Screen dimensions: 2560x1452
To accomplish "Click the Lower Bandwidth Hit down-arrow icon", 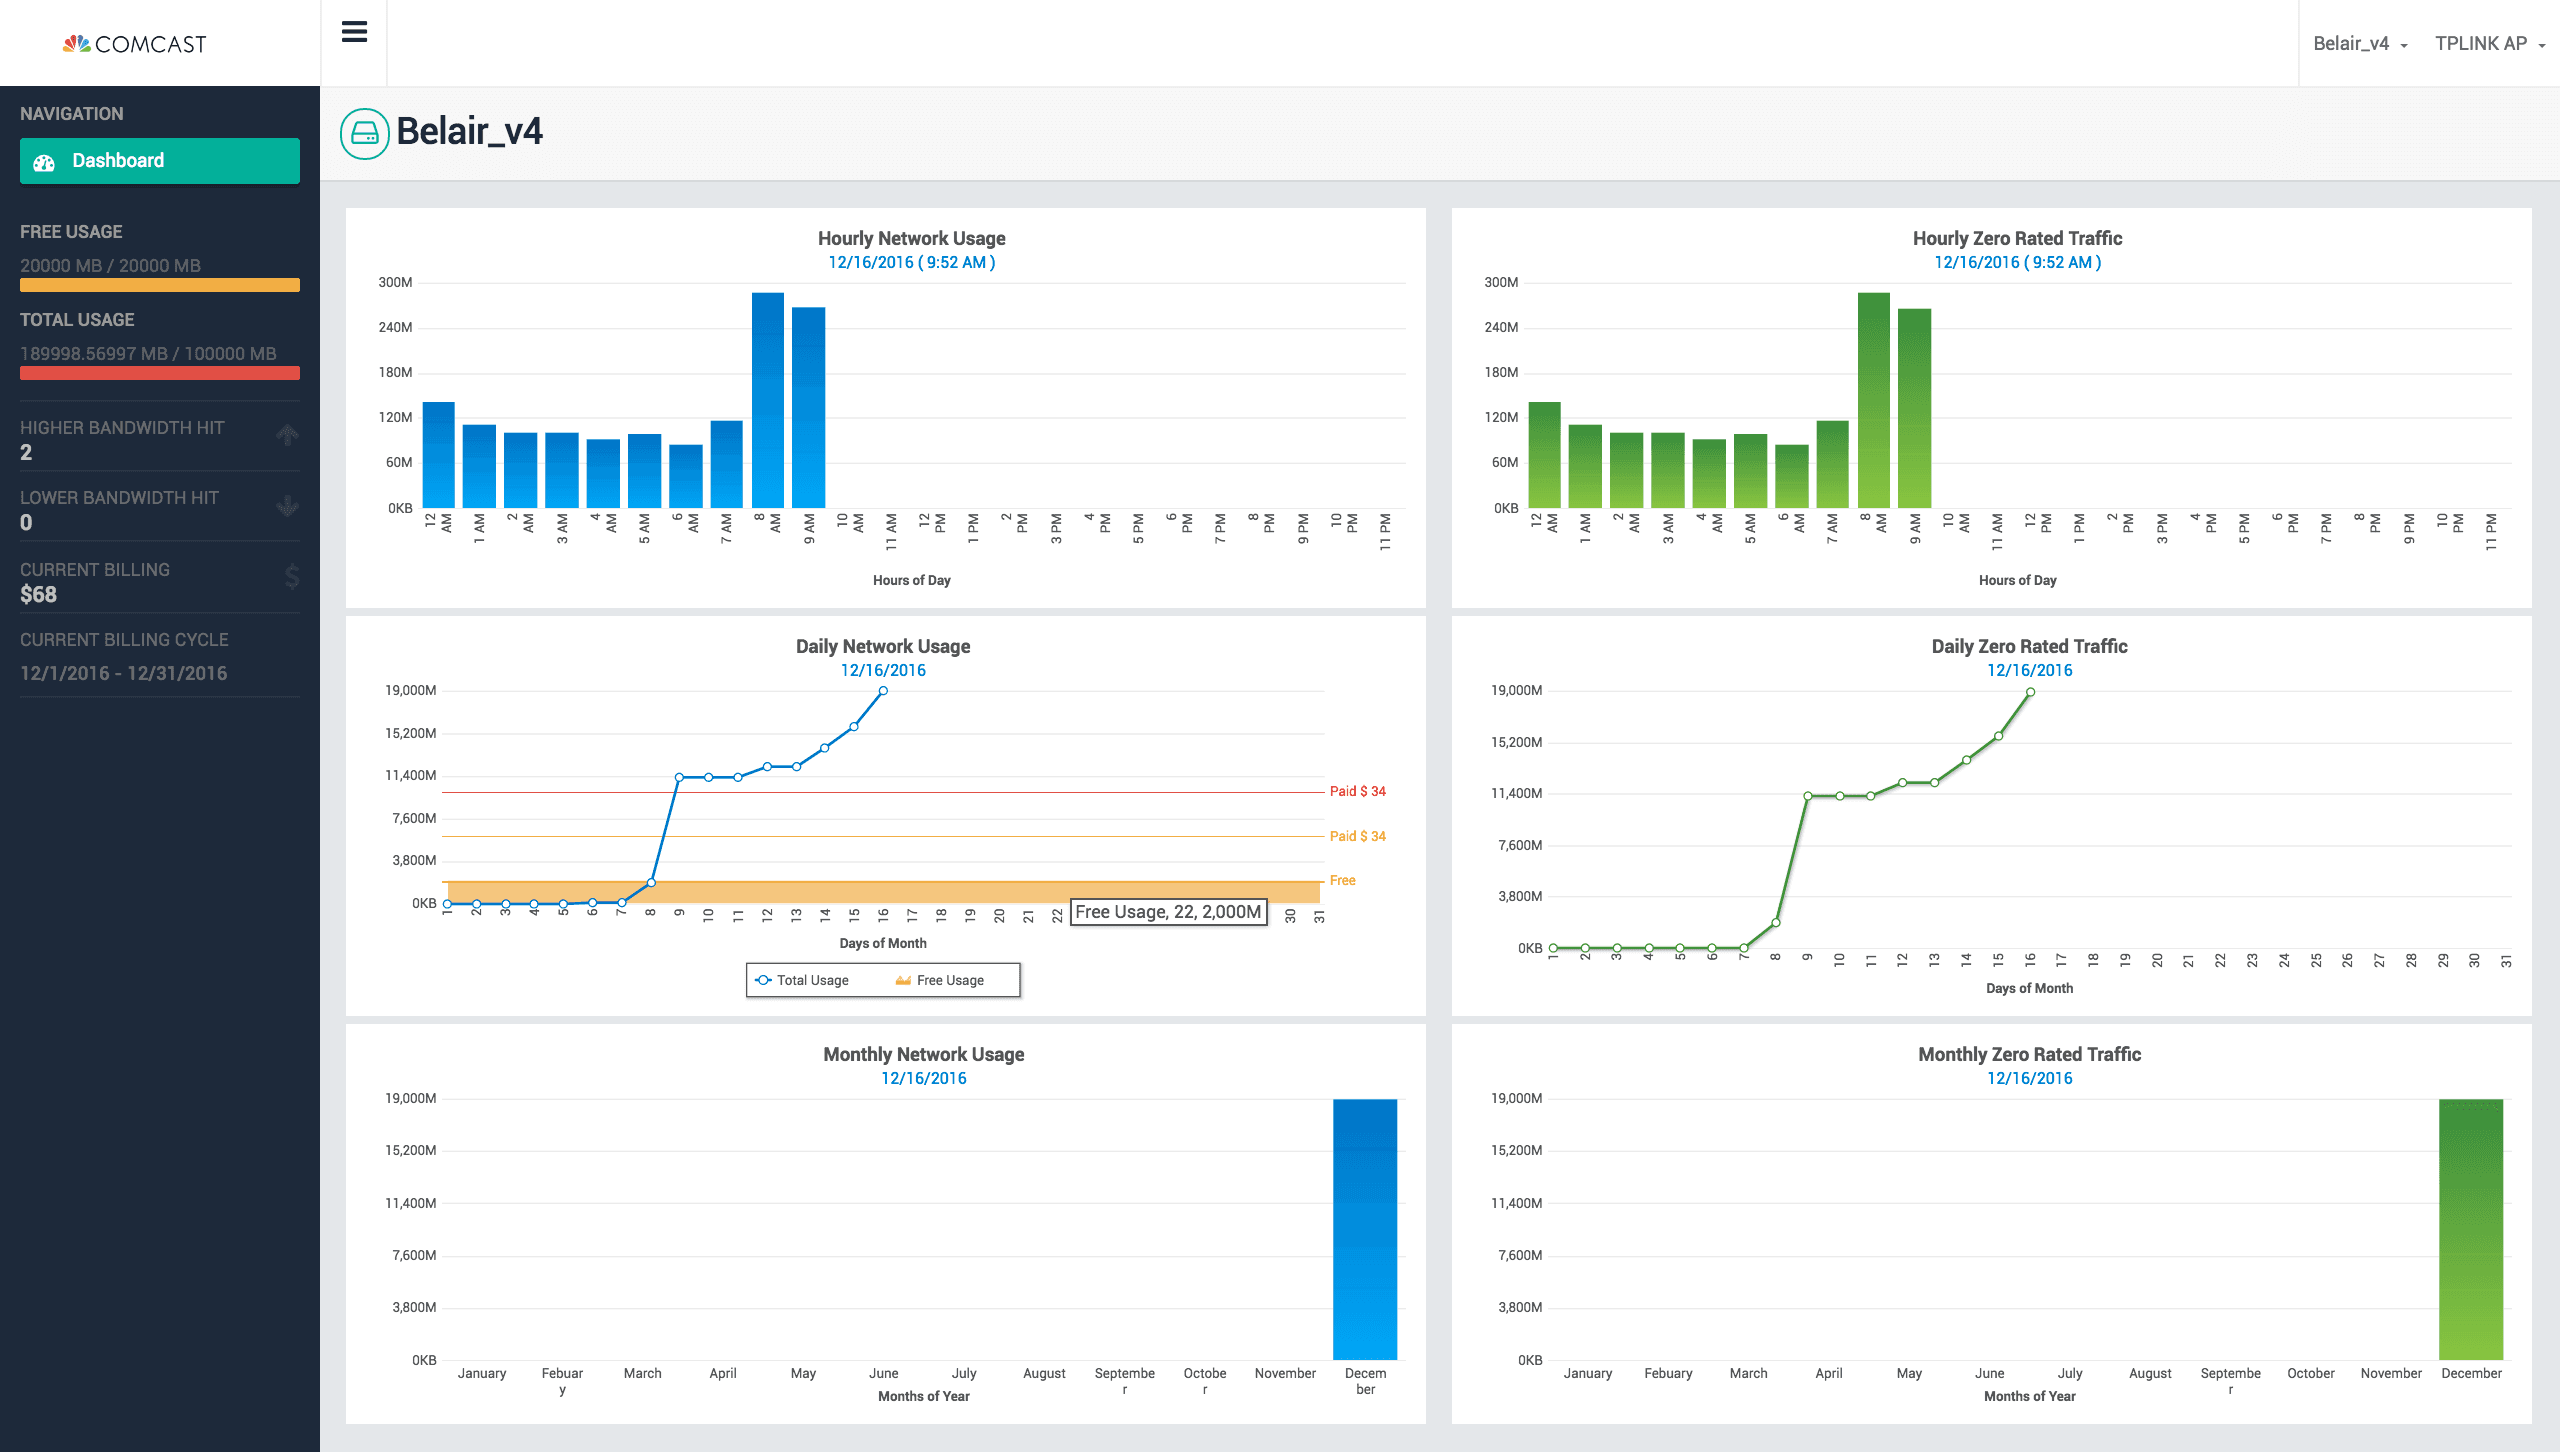I will click(288, 506).
